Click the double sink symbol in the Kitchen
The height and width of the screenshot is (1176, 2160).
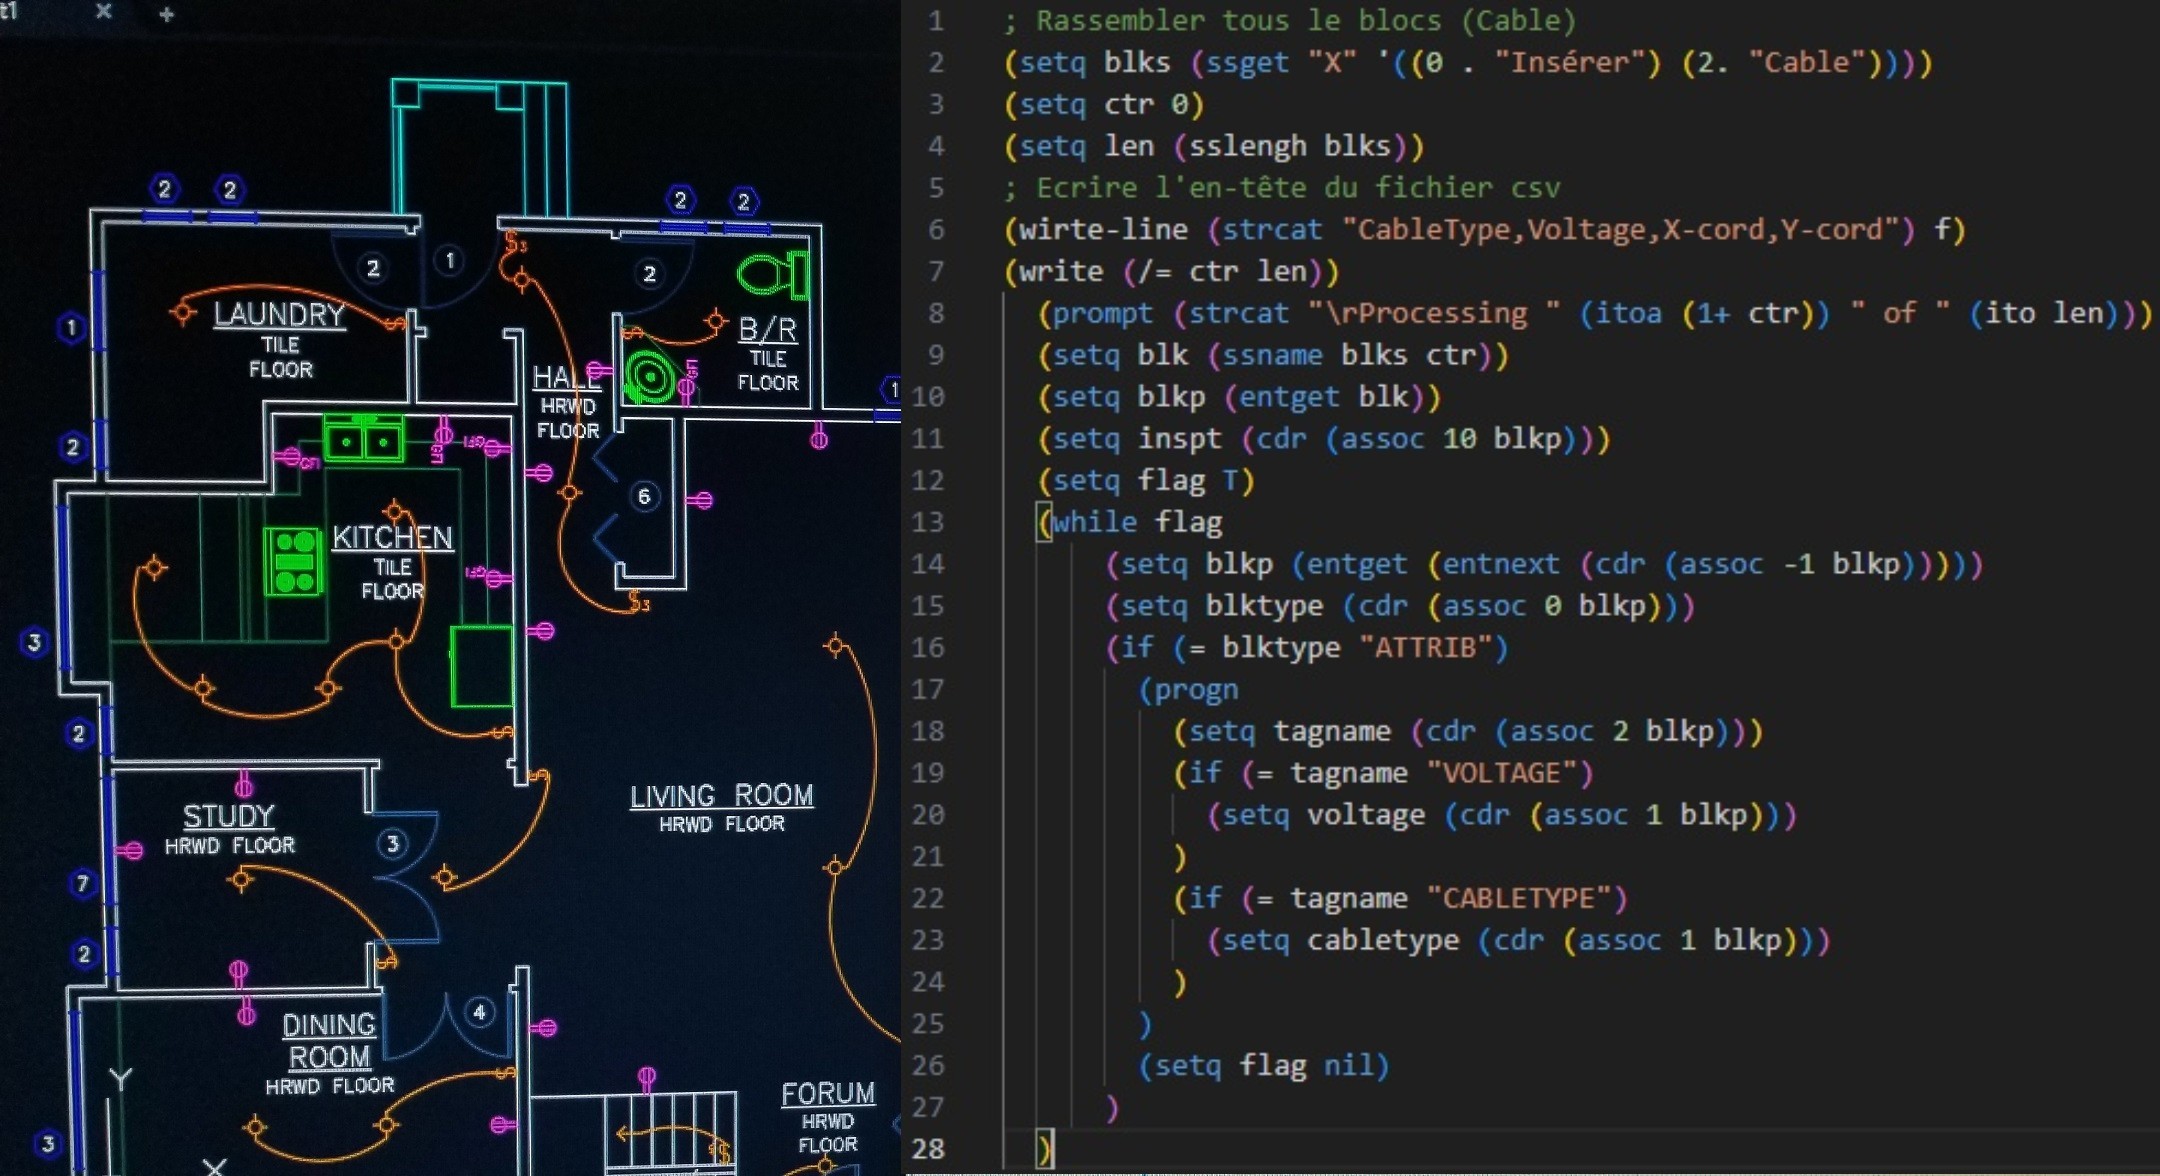(365, 440)
